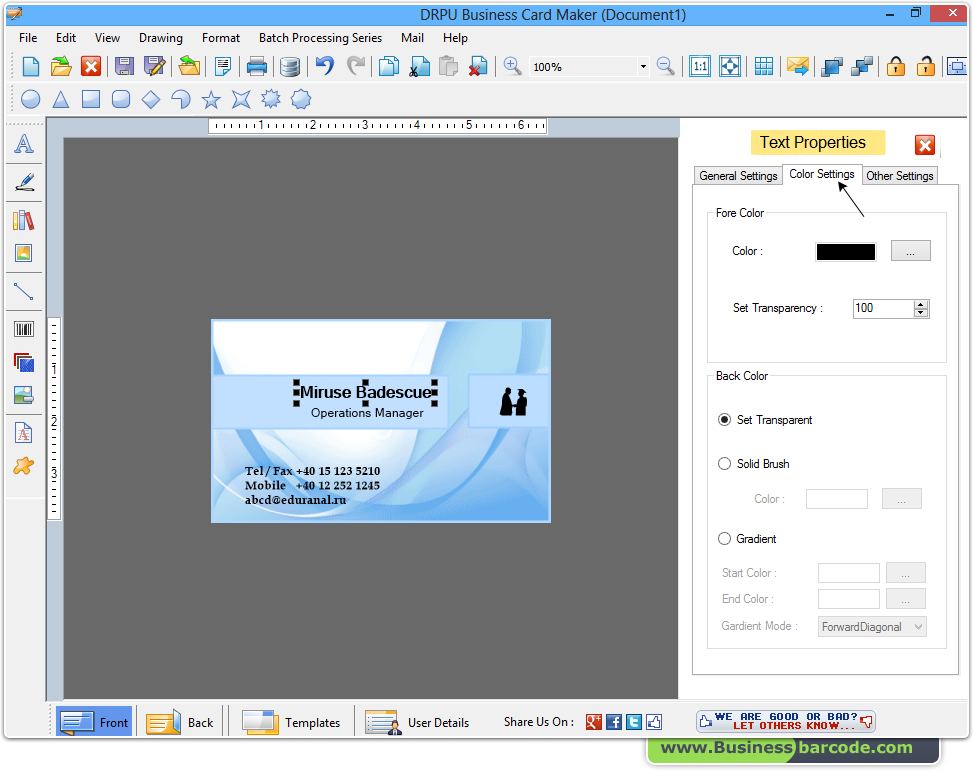Screen dimensions: 973x771
Task: Enable Set Transparent for Back Color
Action: (724, 419)
